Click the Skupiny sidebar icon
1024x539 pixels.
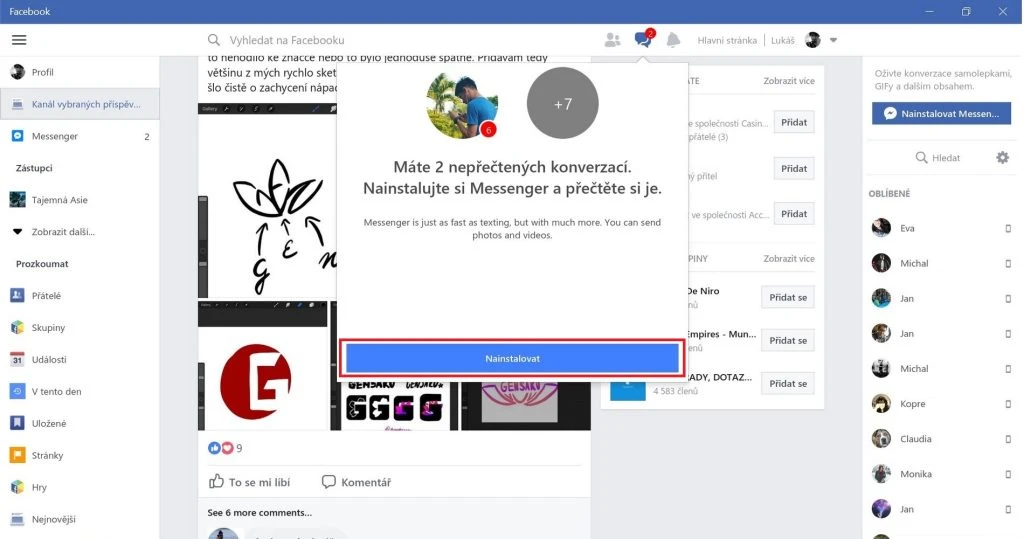tap(17, 327)
